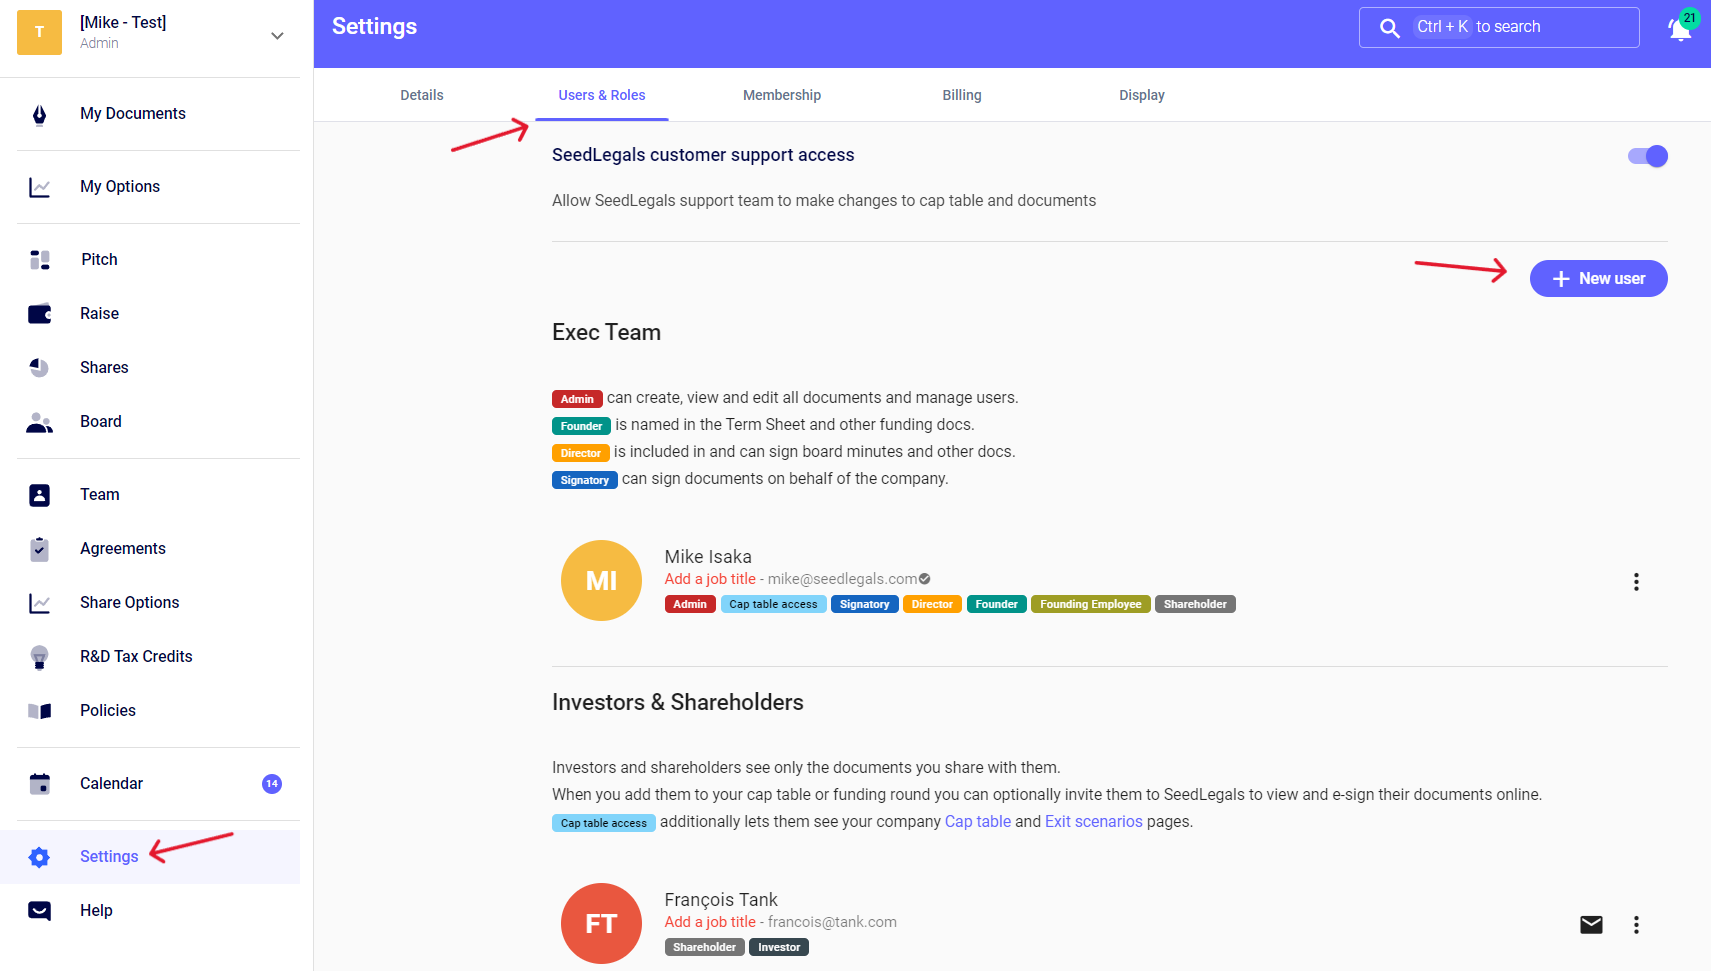1711x971 pixels.
Task: Open the Shares pie chart icon
Action: 40,368
